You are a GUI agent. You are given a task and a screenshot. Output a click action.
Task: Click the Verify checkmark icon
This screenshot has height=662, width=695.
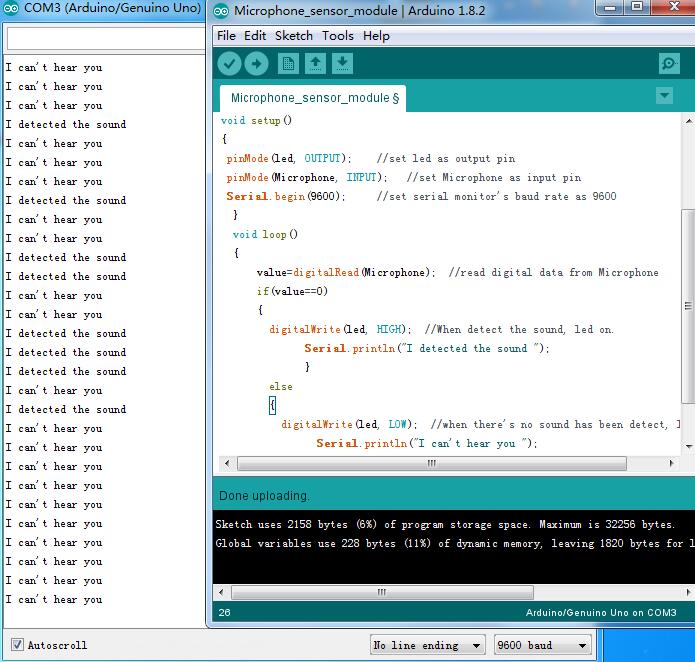229,64
